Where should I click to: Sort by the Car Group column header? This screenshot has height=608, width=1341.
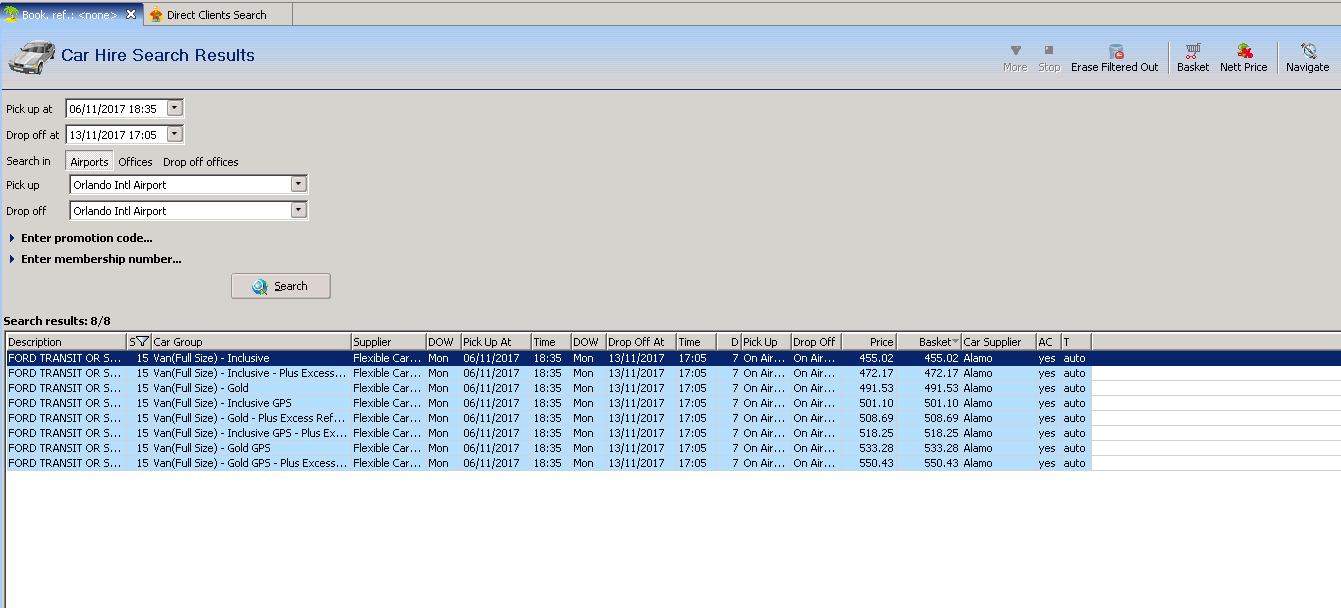tap(251, 342)
